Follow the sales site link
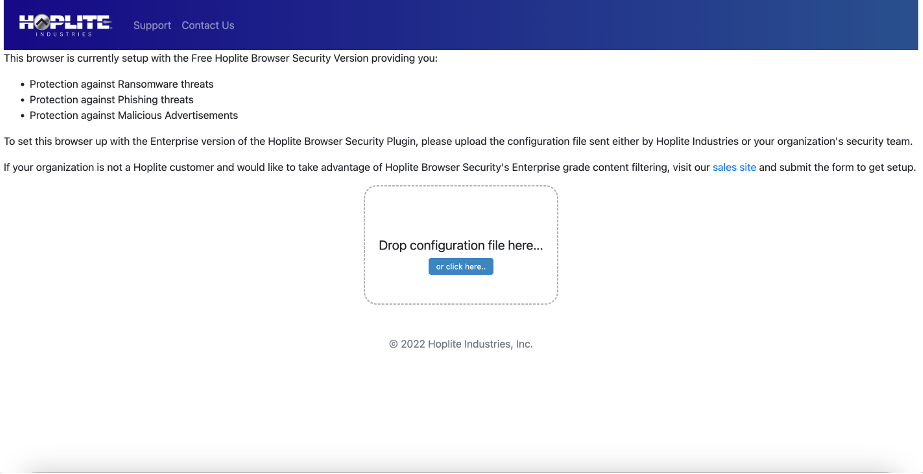This screenshot has height=474, width=923. [734, 167]
